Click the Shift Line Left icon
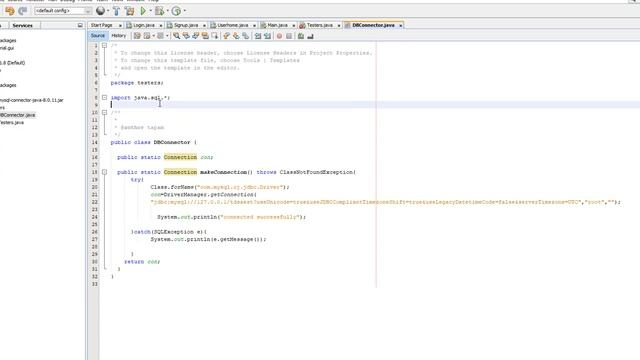This screenshot has height=360, width=640. point(258,36)
